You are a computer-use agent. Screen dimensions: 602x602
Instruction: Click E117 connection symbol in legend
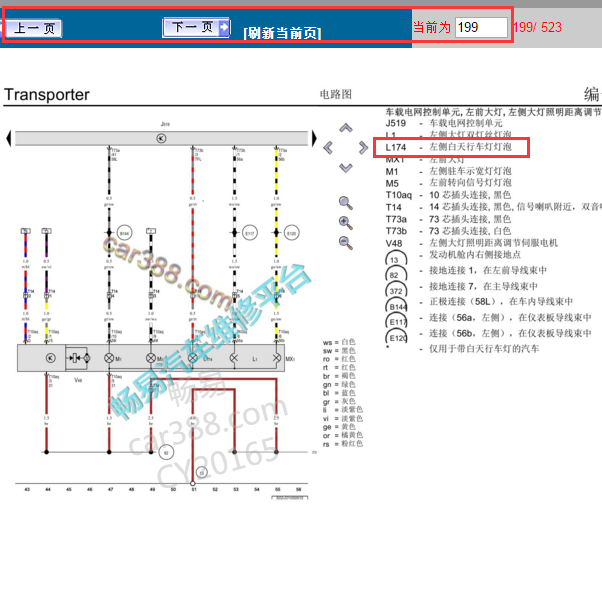tap(396, 322)
